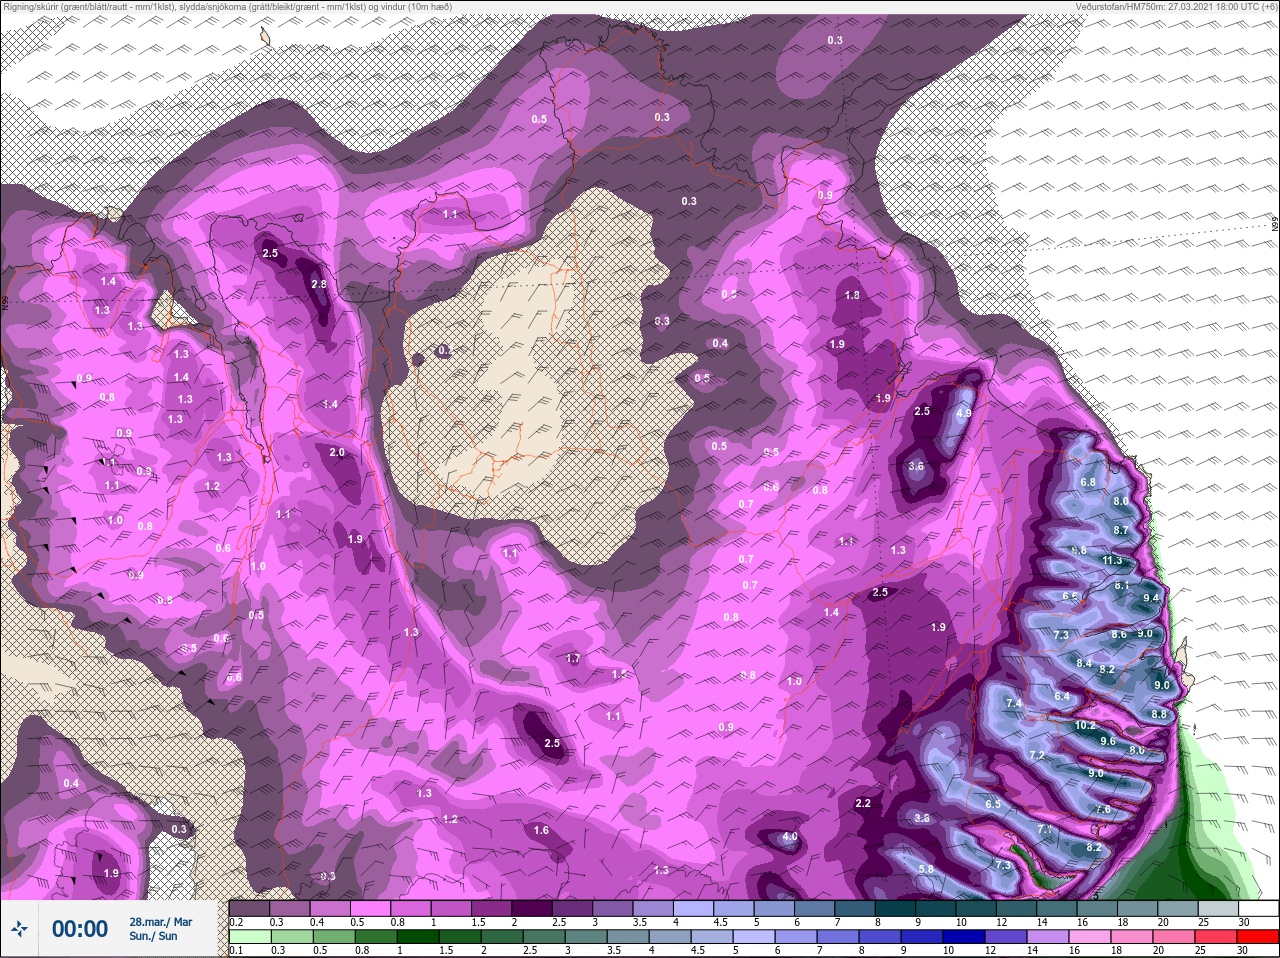Pick dark green swatch between 1 and 1.5
The height and width of the screenshot is (958, 1280).
(x=419, y=936)
